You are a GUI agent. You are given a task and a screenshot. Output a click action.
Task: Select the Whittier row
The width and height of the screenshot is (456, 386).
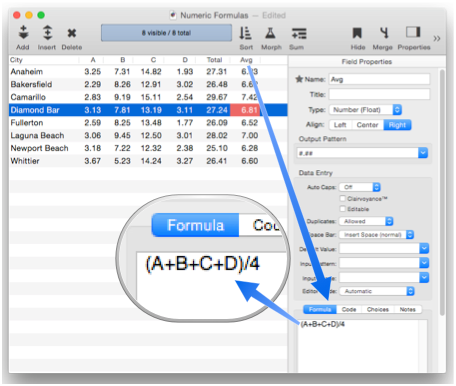[148, 161]
